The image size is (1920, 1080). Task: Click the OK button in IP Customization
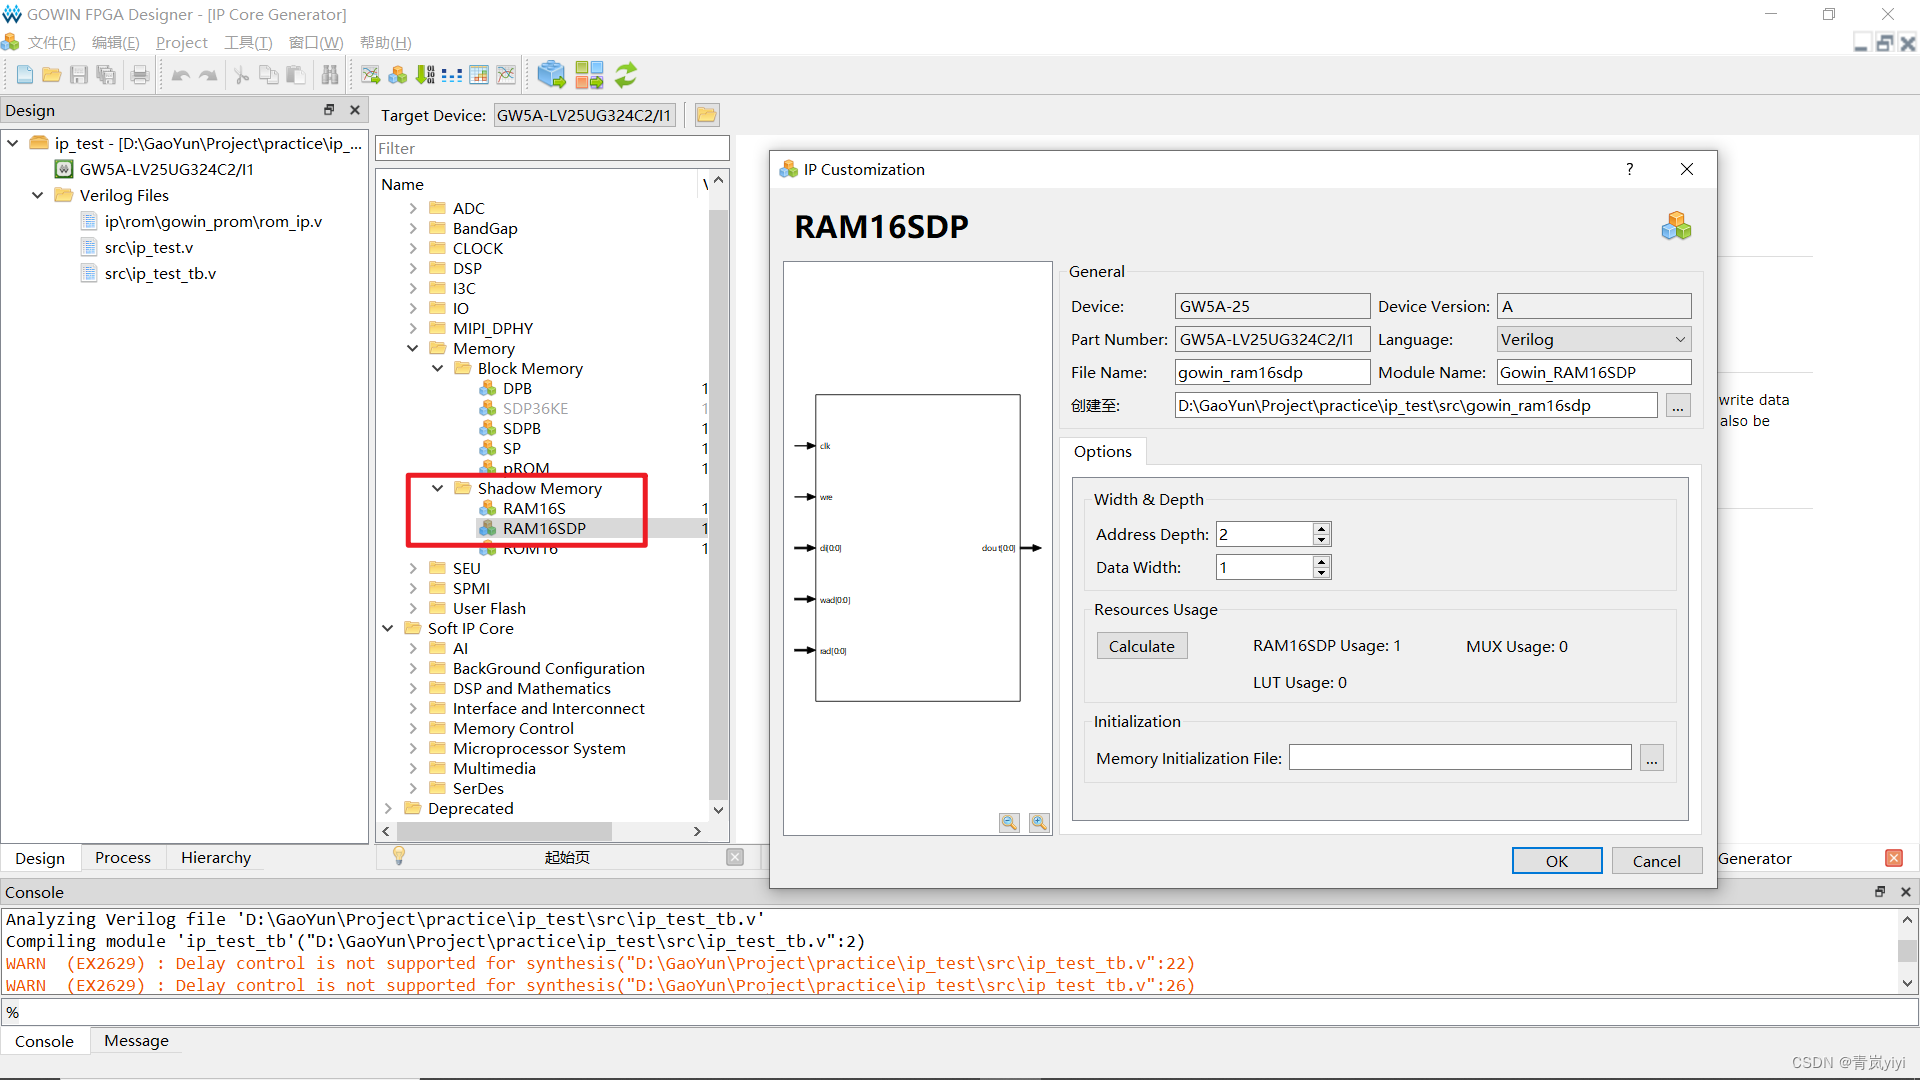click(1556, 860)
